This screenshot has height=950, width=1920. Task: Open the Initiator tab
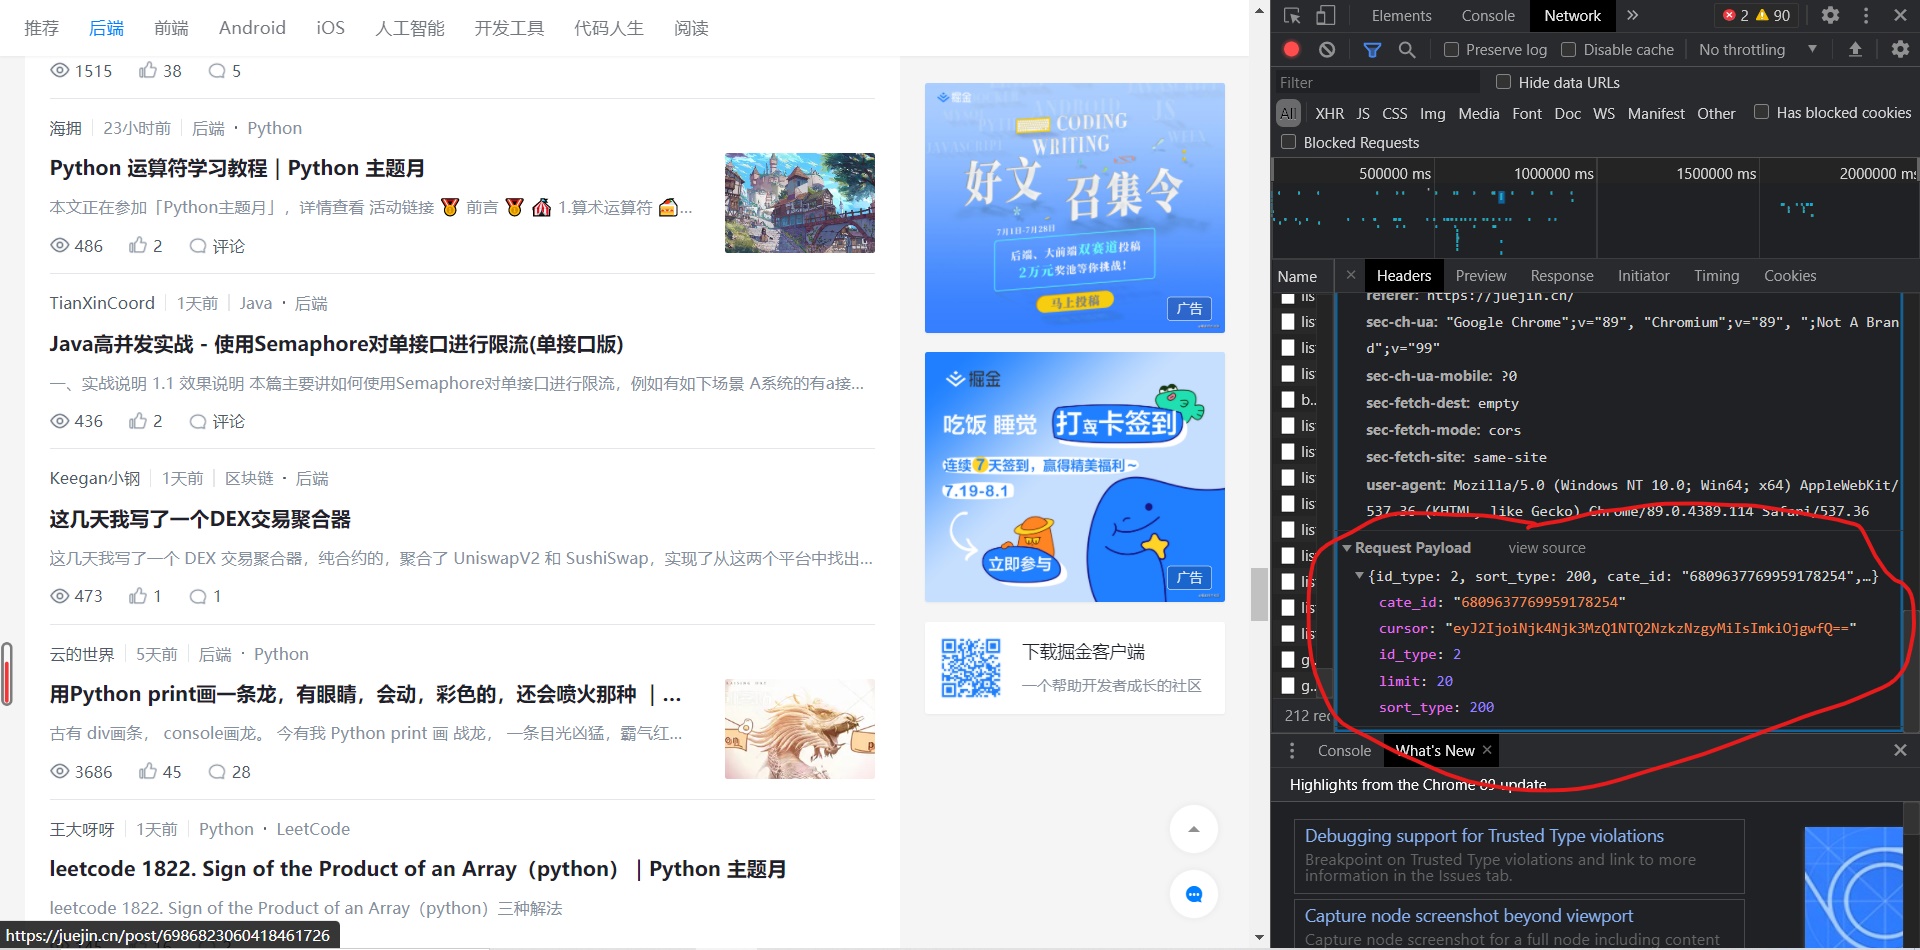[x=1644, y=275]
